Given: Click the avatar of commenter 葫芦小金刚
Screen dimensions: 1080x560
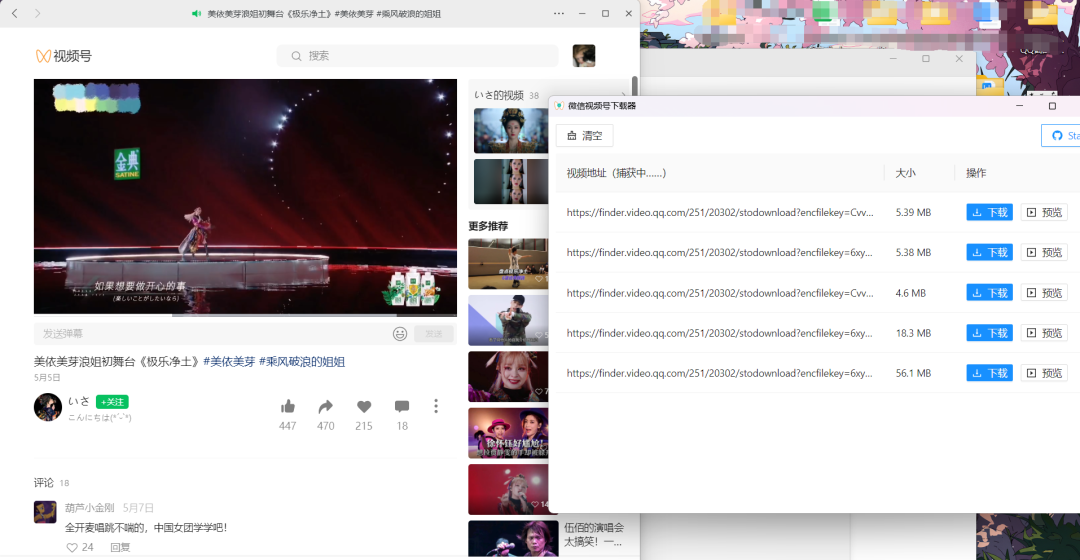Looking at the screenshot, I should pos(45,512).
